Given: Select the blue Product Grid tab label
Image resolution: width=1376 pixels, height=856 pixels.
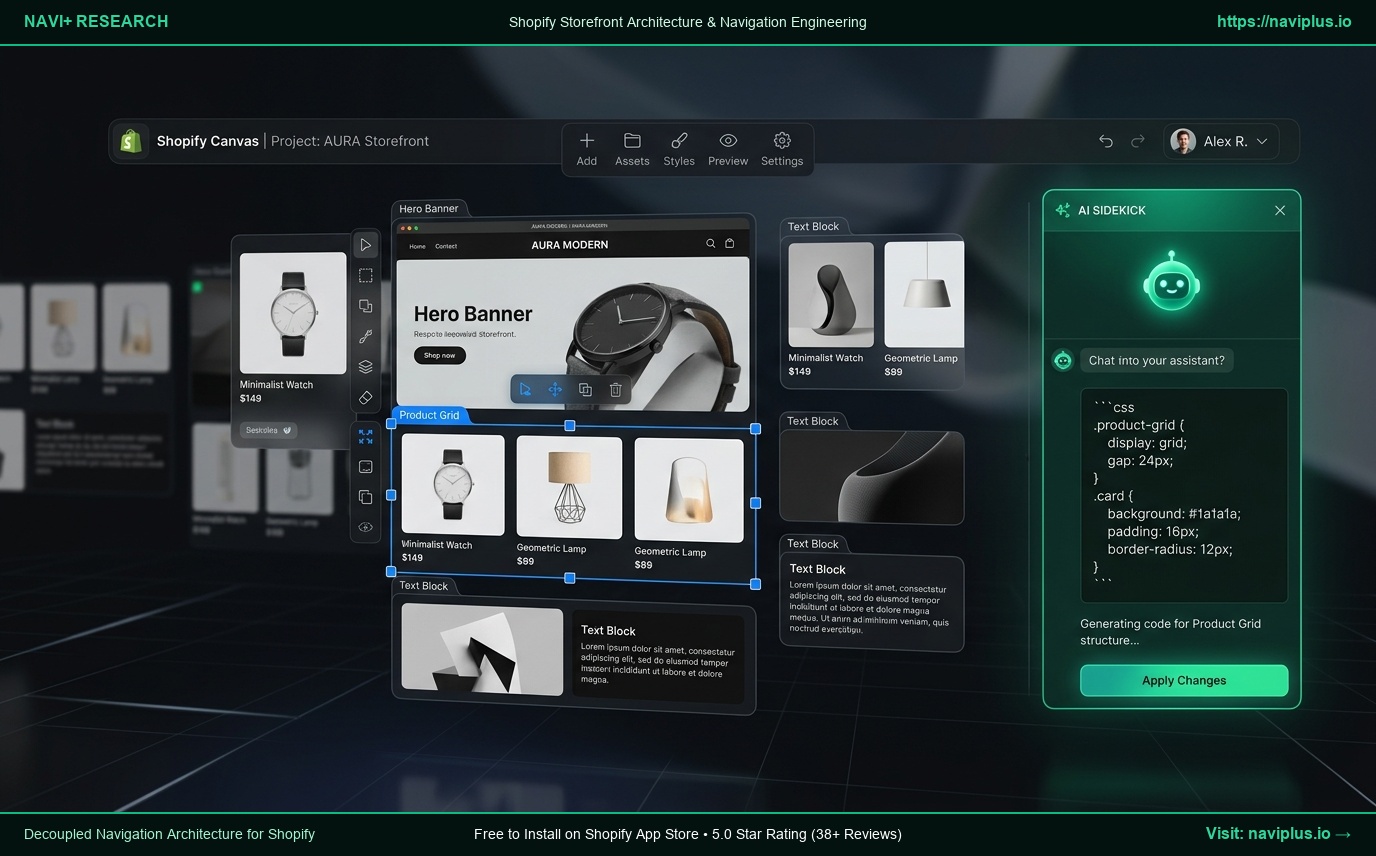Looking at the screenshot, I should [430, 415].
